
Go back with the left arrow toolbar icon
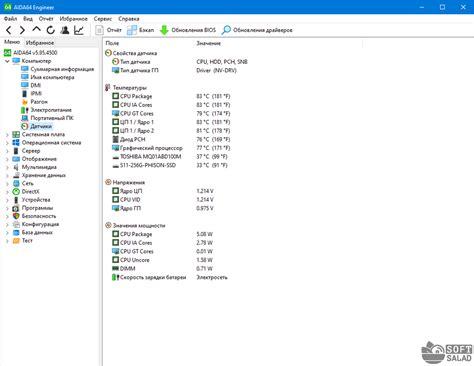(x=9, y=30)
